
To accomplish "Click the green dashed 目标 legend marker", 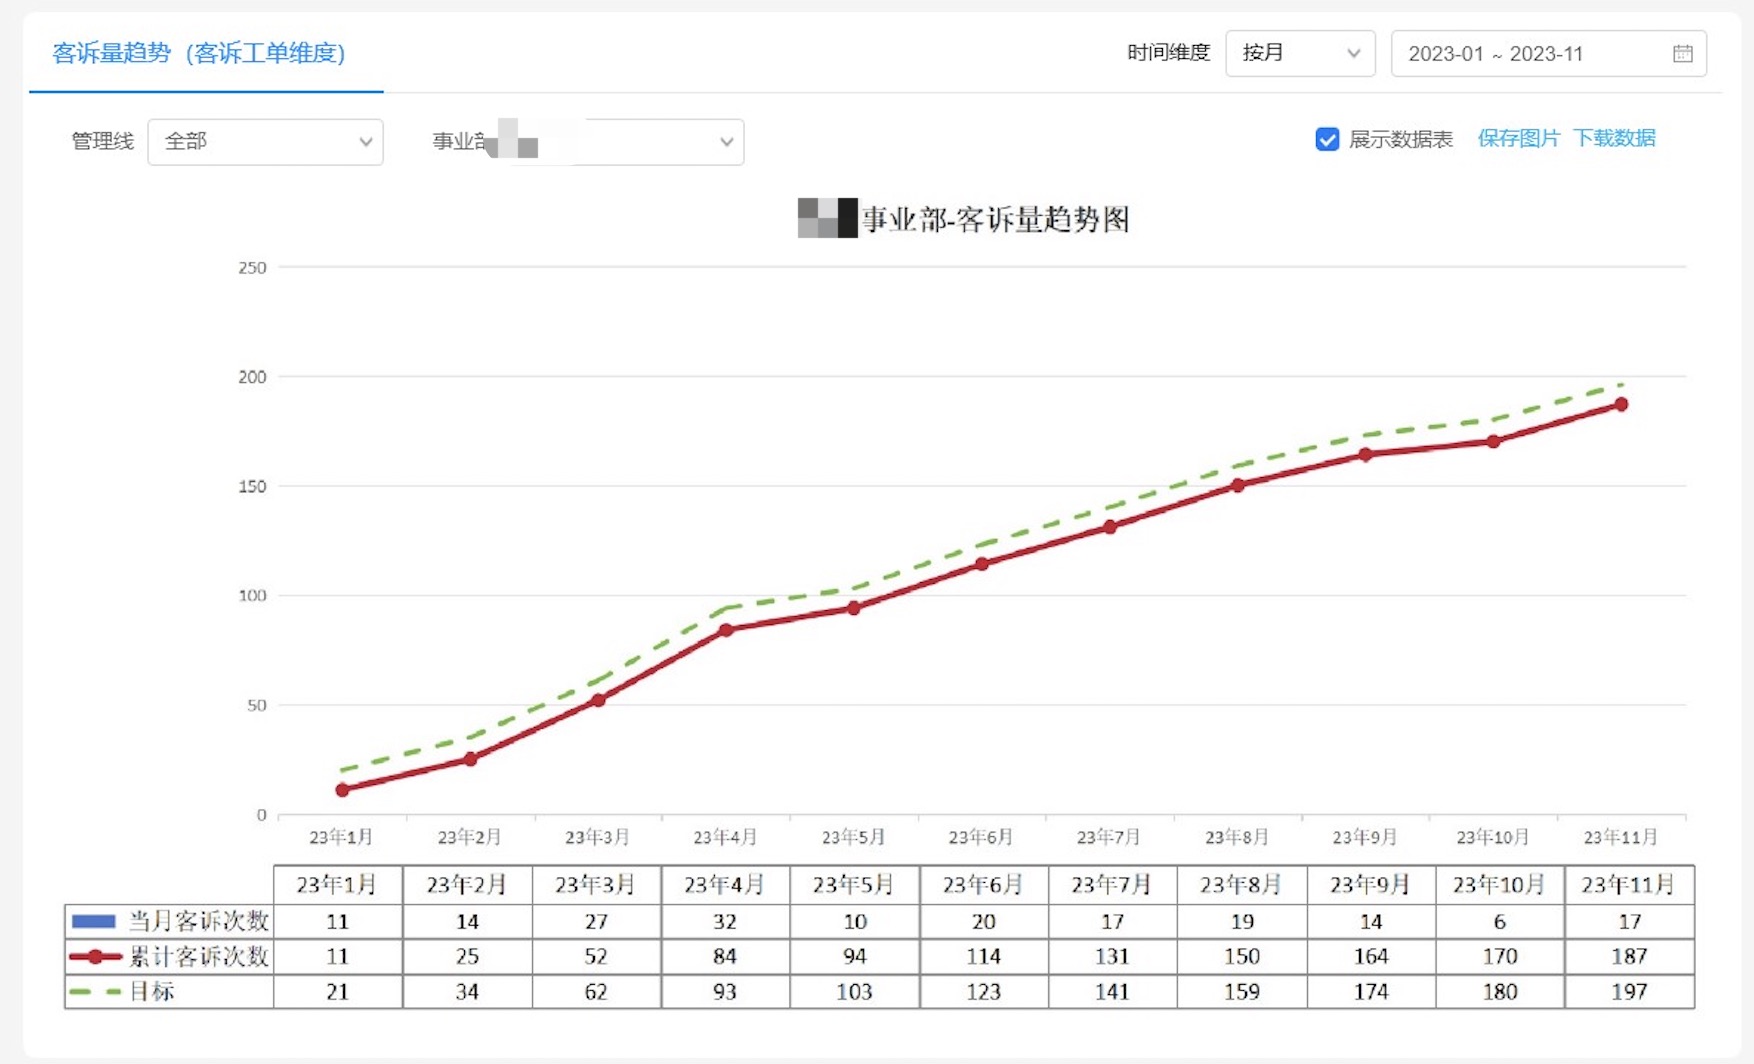I will 95,992.
